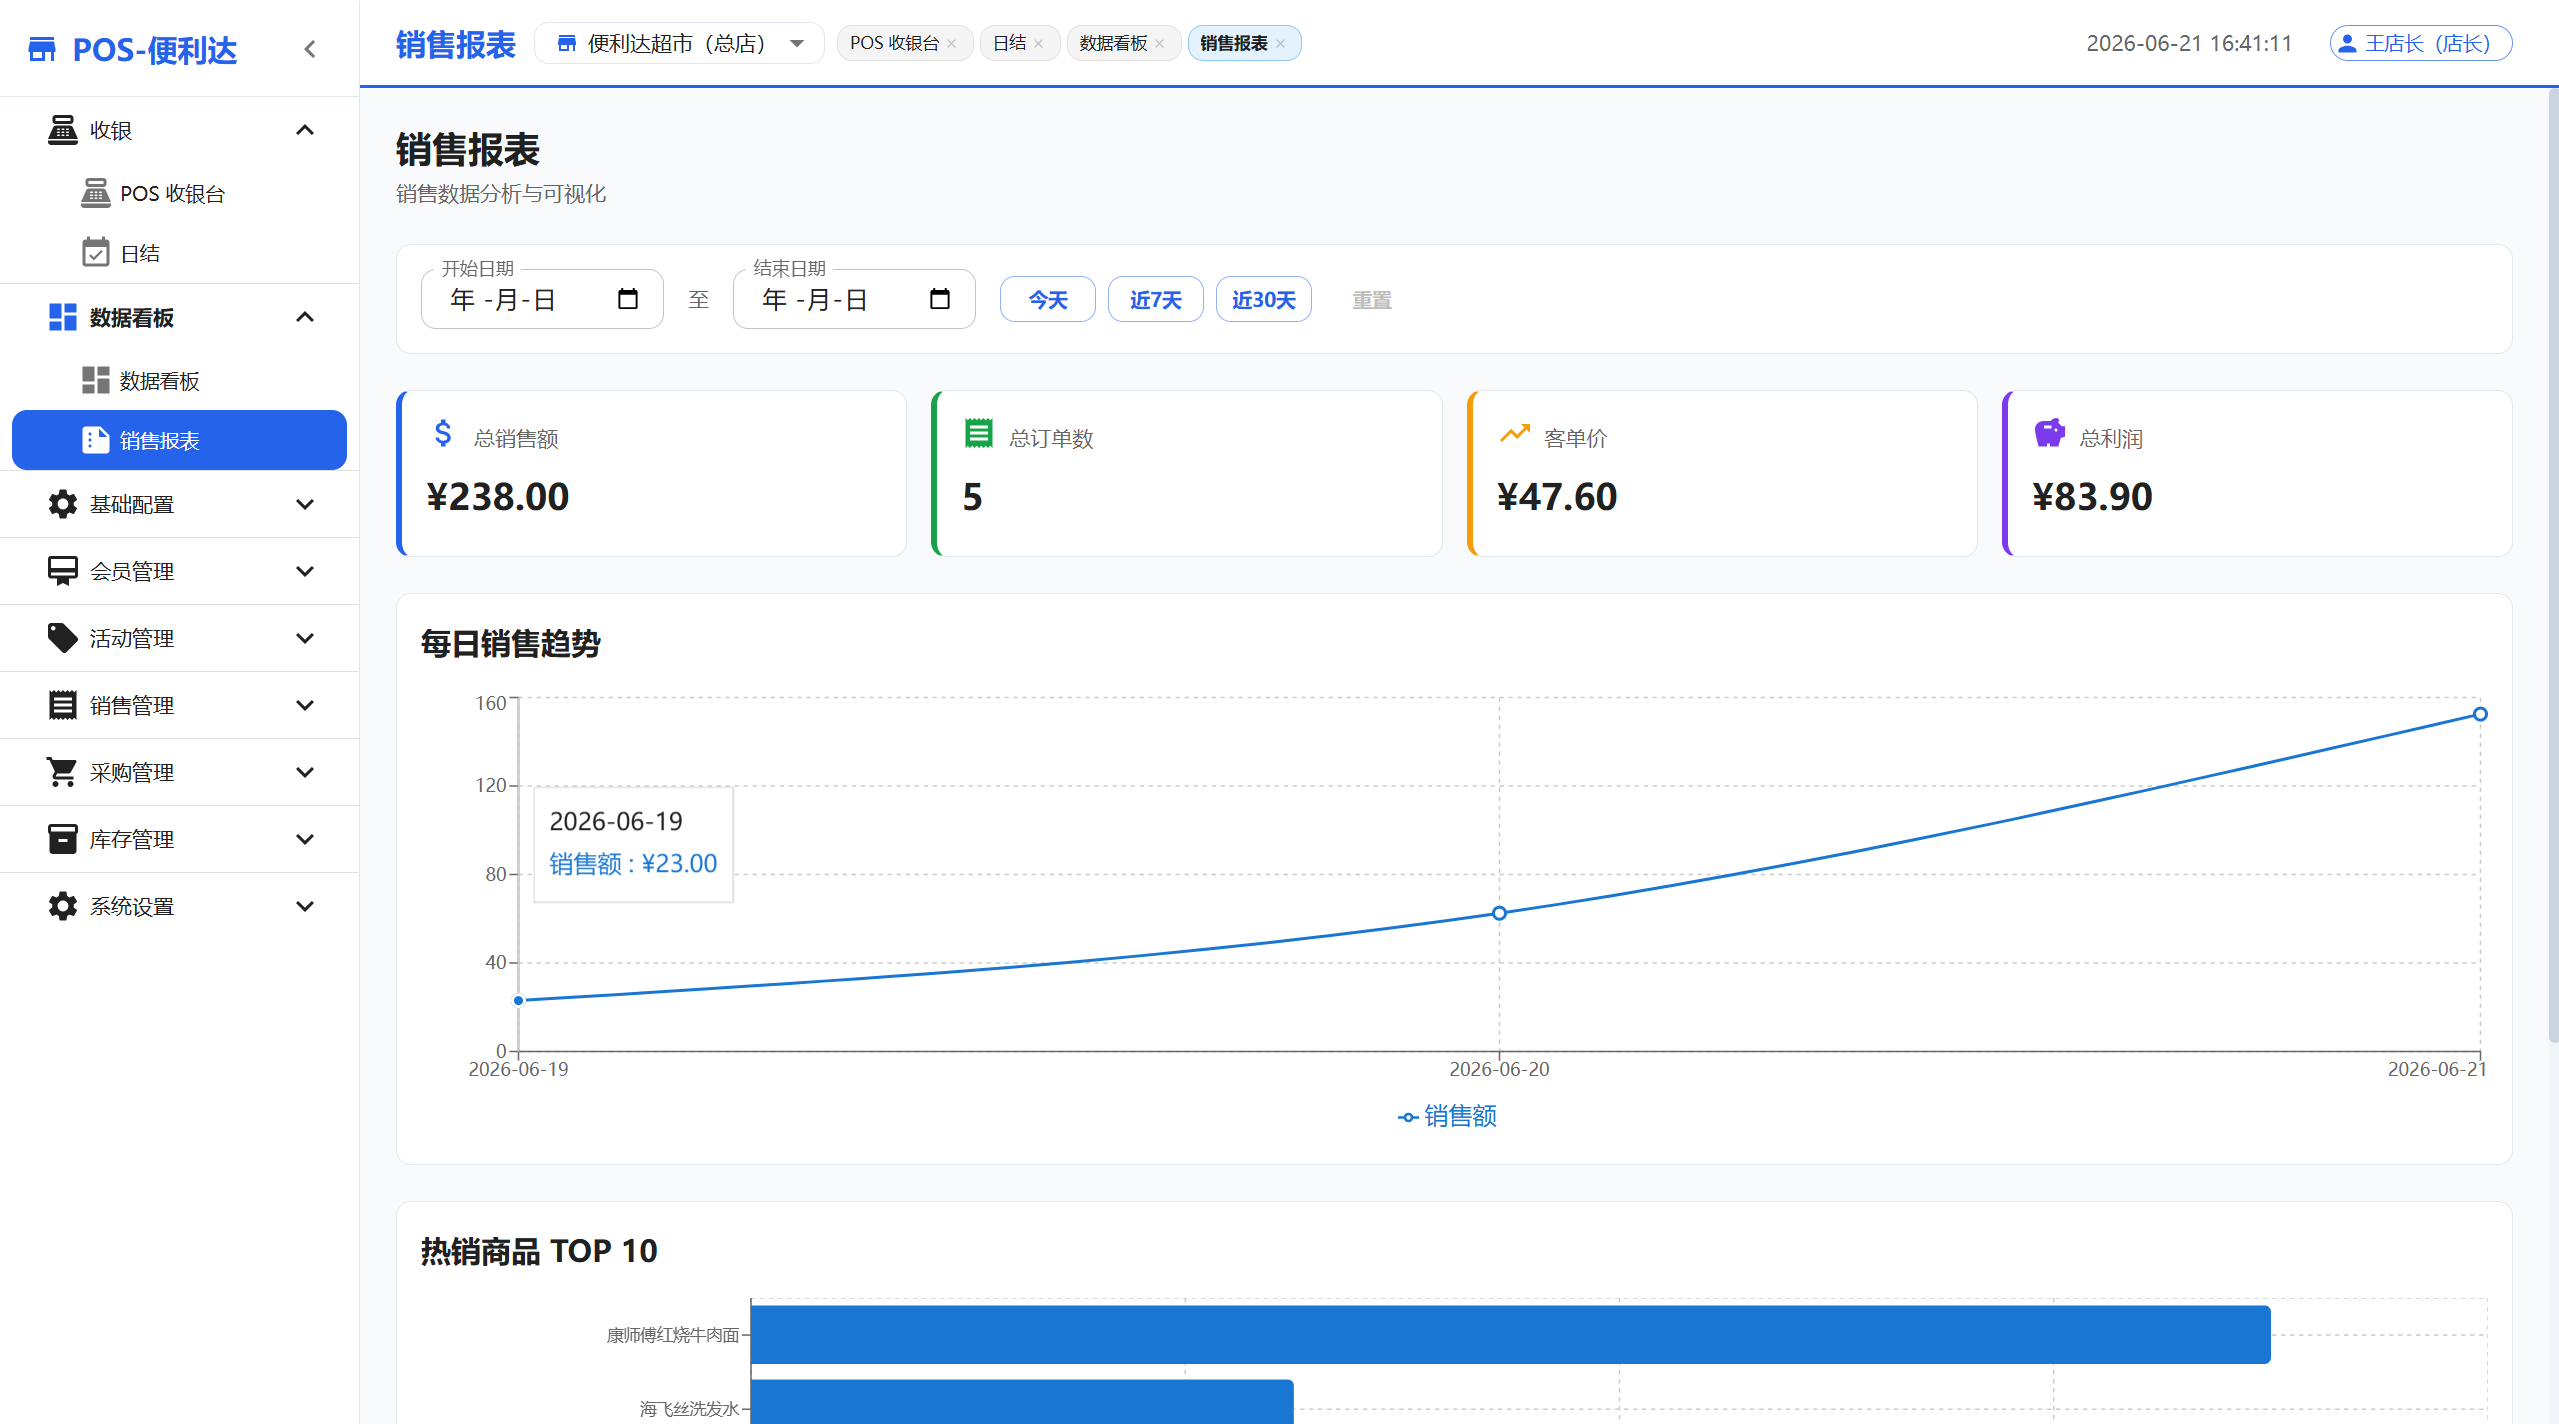Click the 活动管理 tag icon
Viewport: 2559px width, 1424px height.
(x=63, y=638)
